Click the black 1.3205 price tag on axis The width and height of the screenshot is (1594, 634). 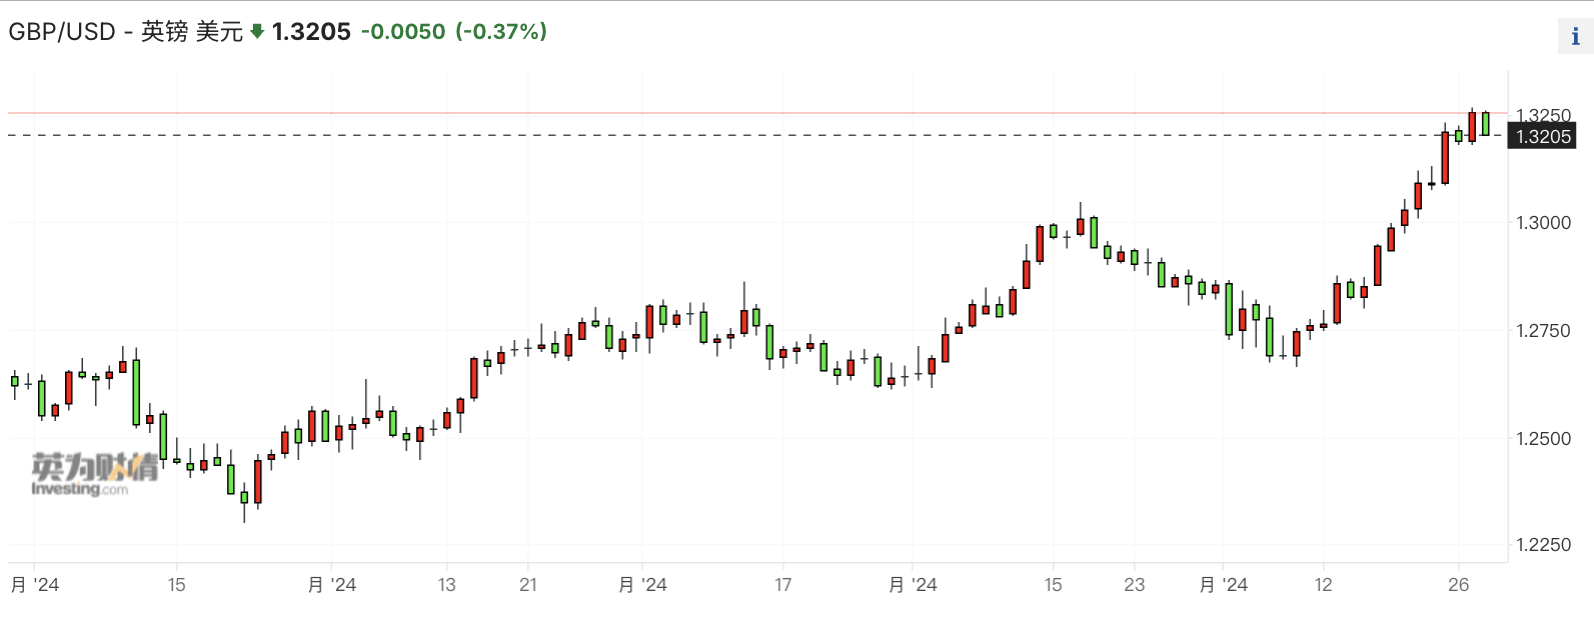pyautogui.click(x=1541, y=136)
